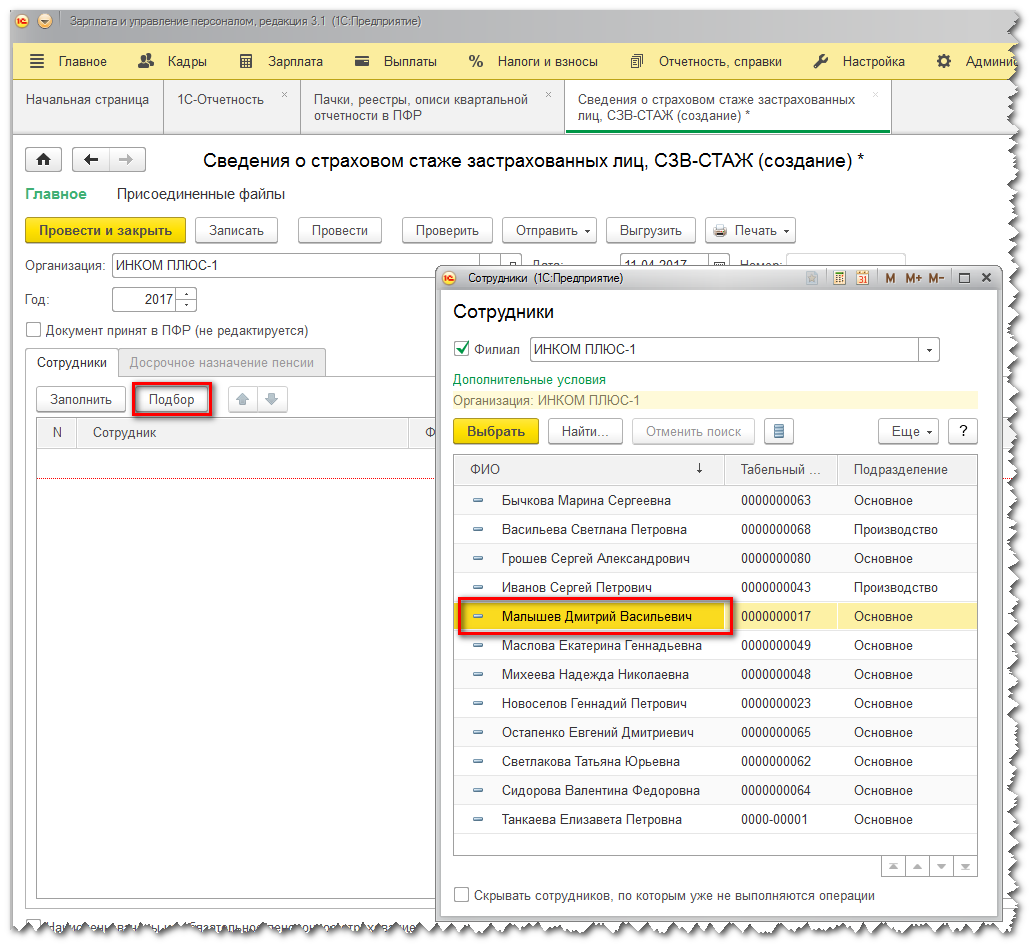Click the M memory button in dialog title
Viewport: 1036px width, 950px height.
pyautogui.click(x=890, y=278)
